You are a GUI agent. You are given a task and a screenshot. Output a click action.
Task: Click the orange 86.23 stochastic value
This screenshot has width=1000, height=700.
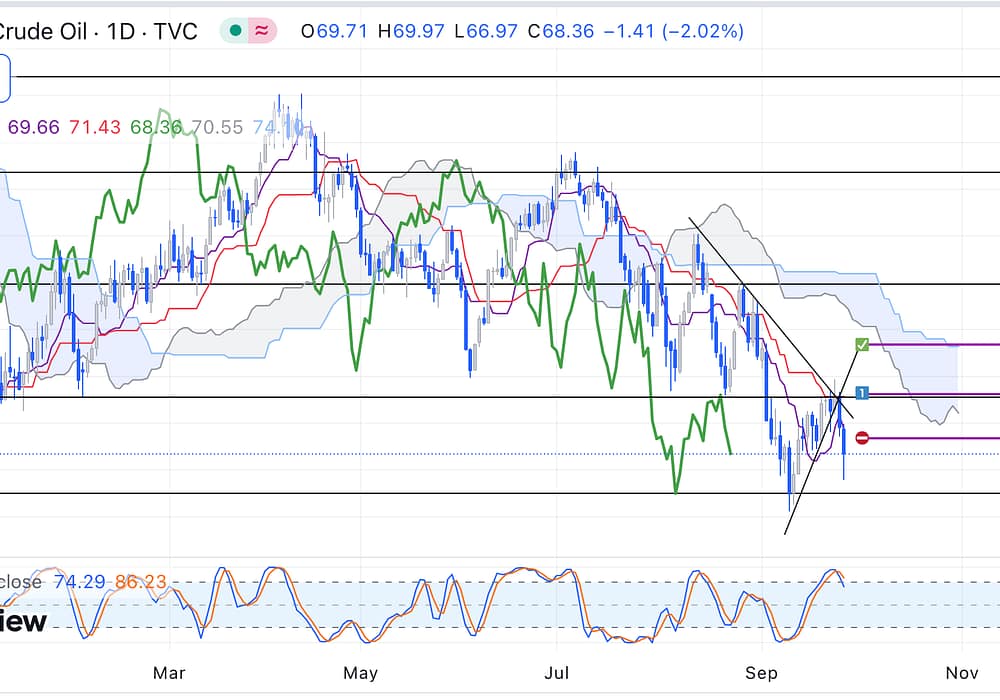[140, 582]
